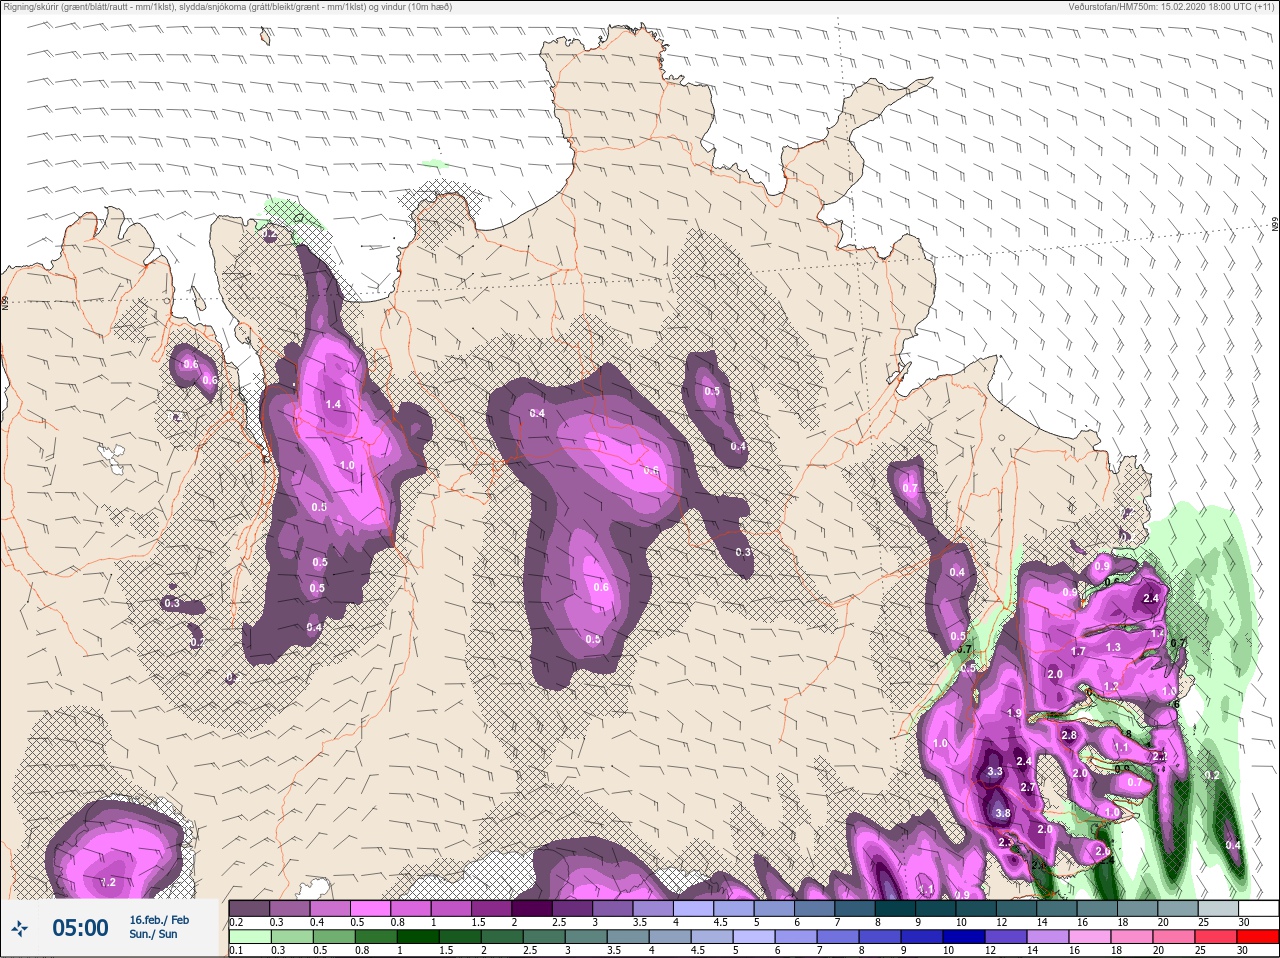Click the 2.8 precipitation value on the map
Screen dimensions: 1280x958
[x=1068, y=735]
